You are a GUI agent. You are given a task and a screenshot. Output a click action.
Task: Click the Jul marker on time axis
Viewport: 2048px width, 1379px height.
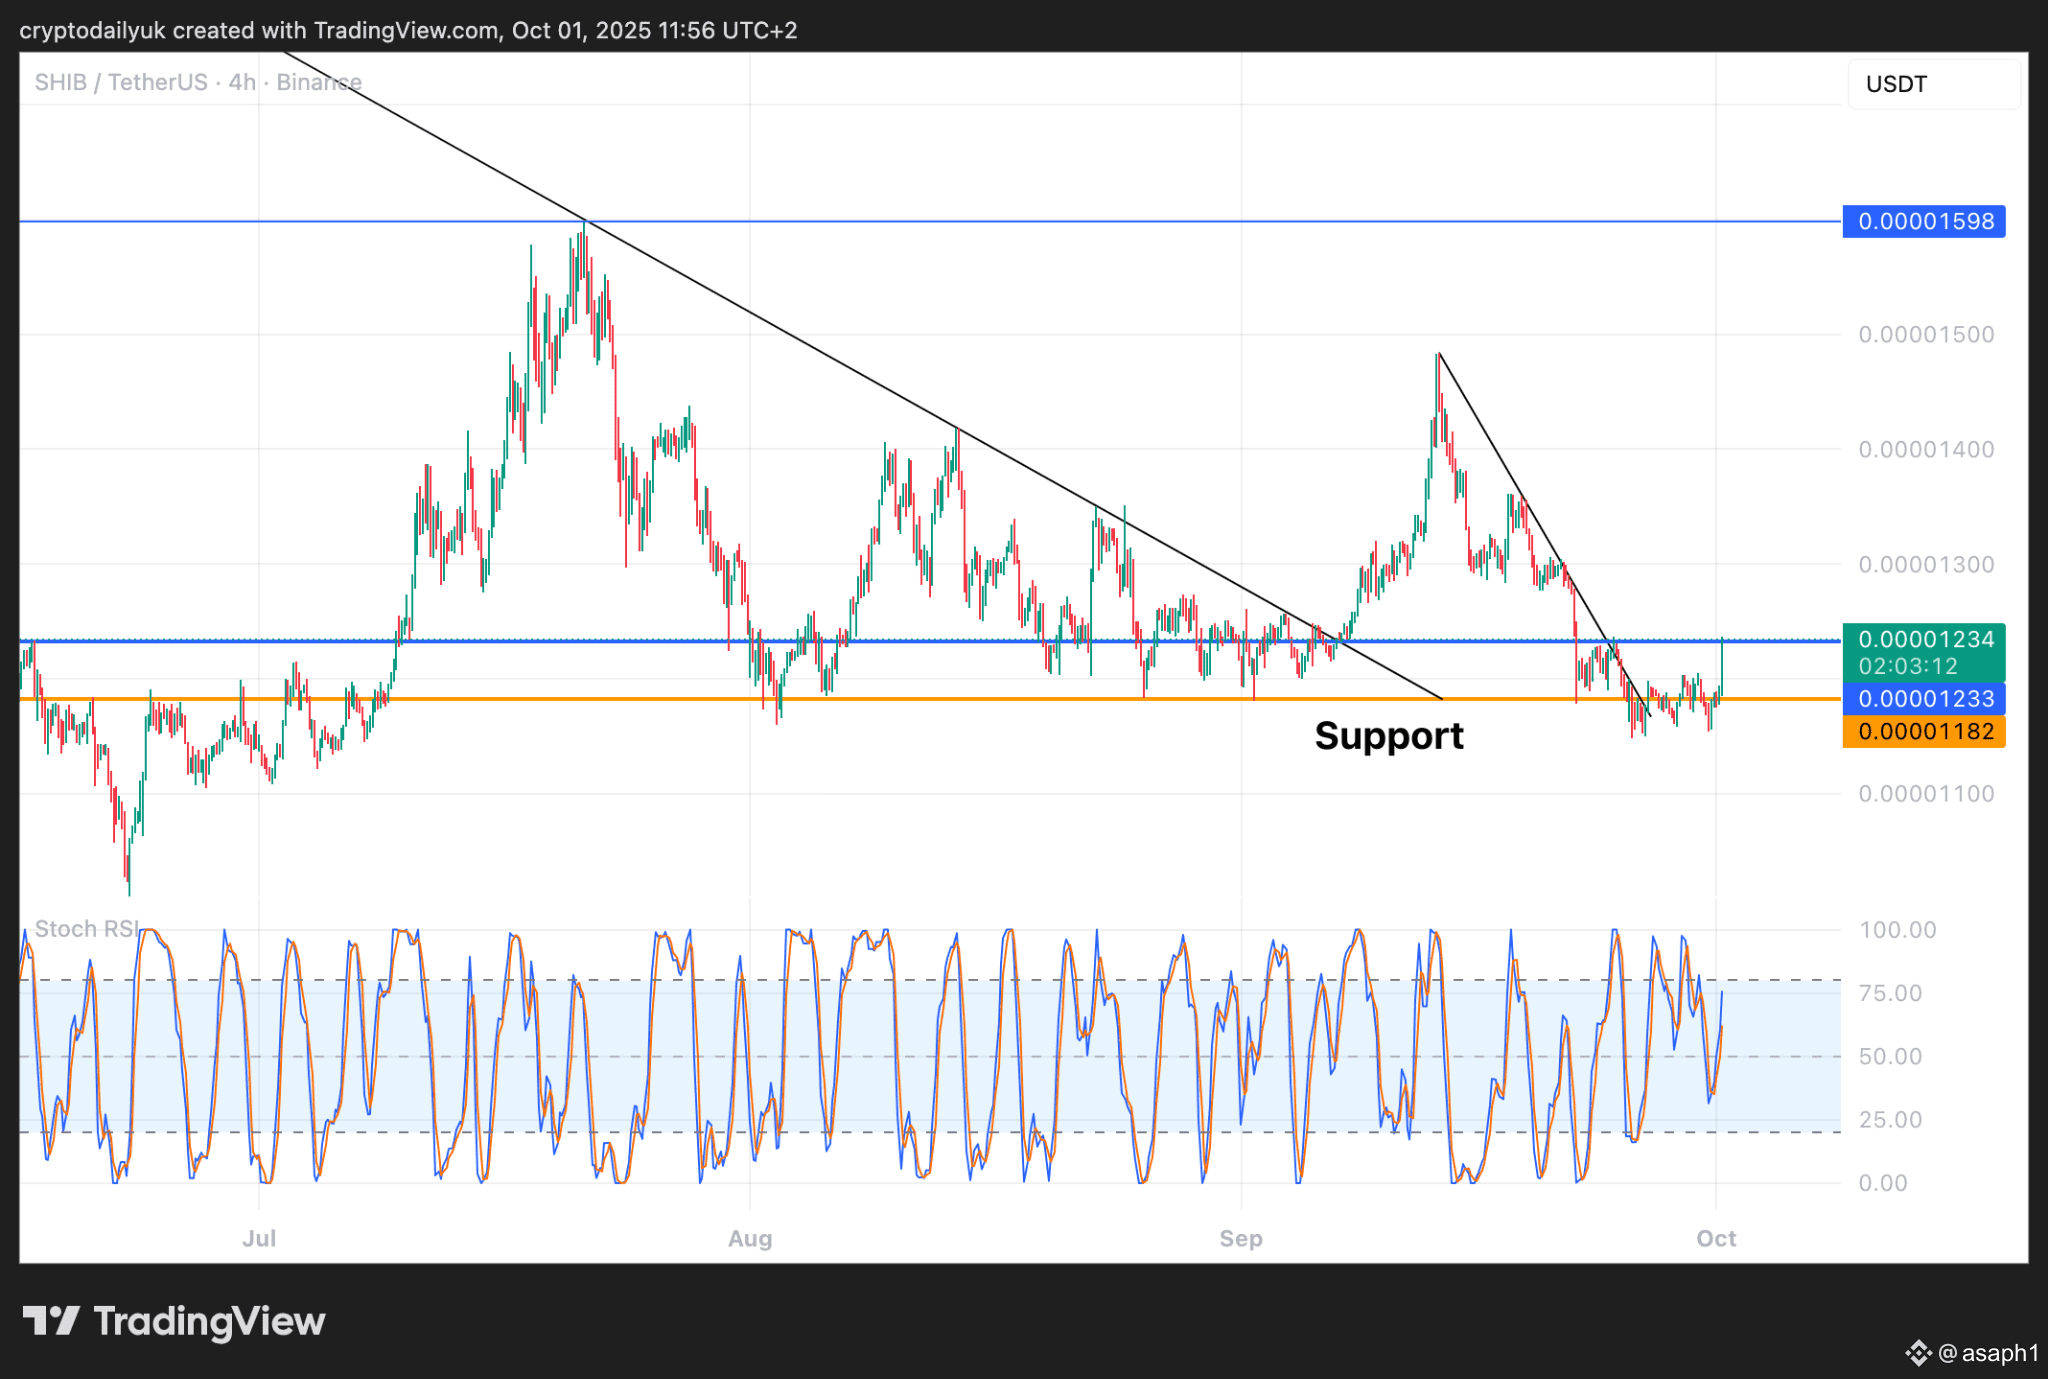259,1238
